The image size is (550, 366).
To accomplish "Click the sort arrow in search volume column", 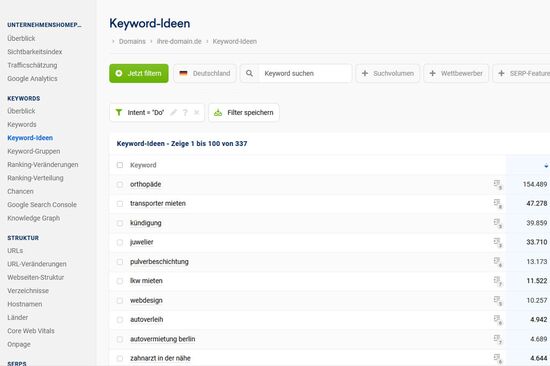I will coord(546,165).
